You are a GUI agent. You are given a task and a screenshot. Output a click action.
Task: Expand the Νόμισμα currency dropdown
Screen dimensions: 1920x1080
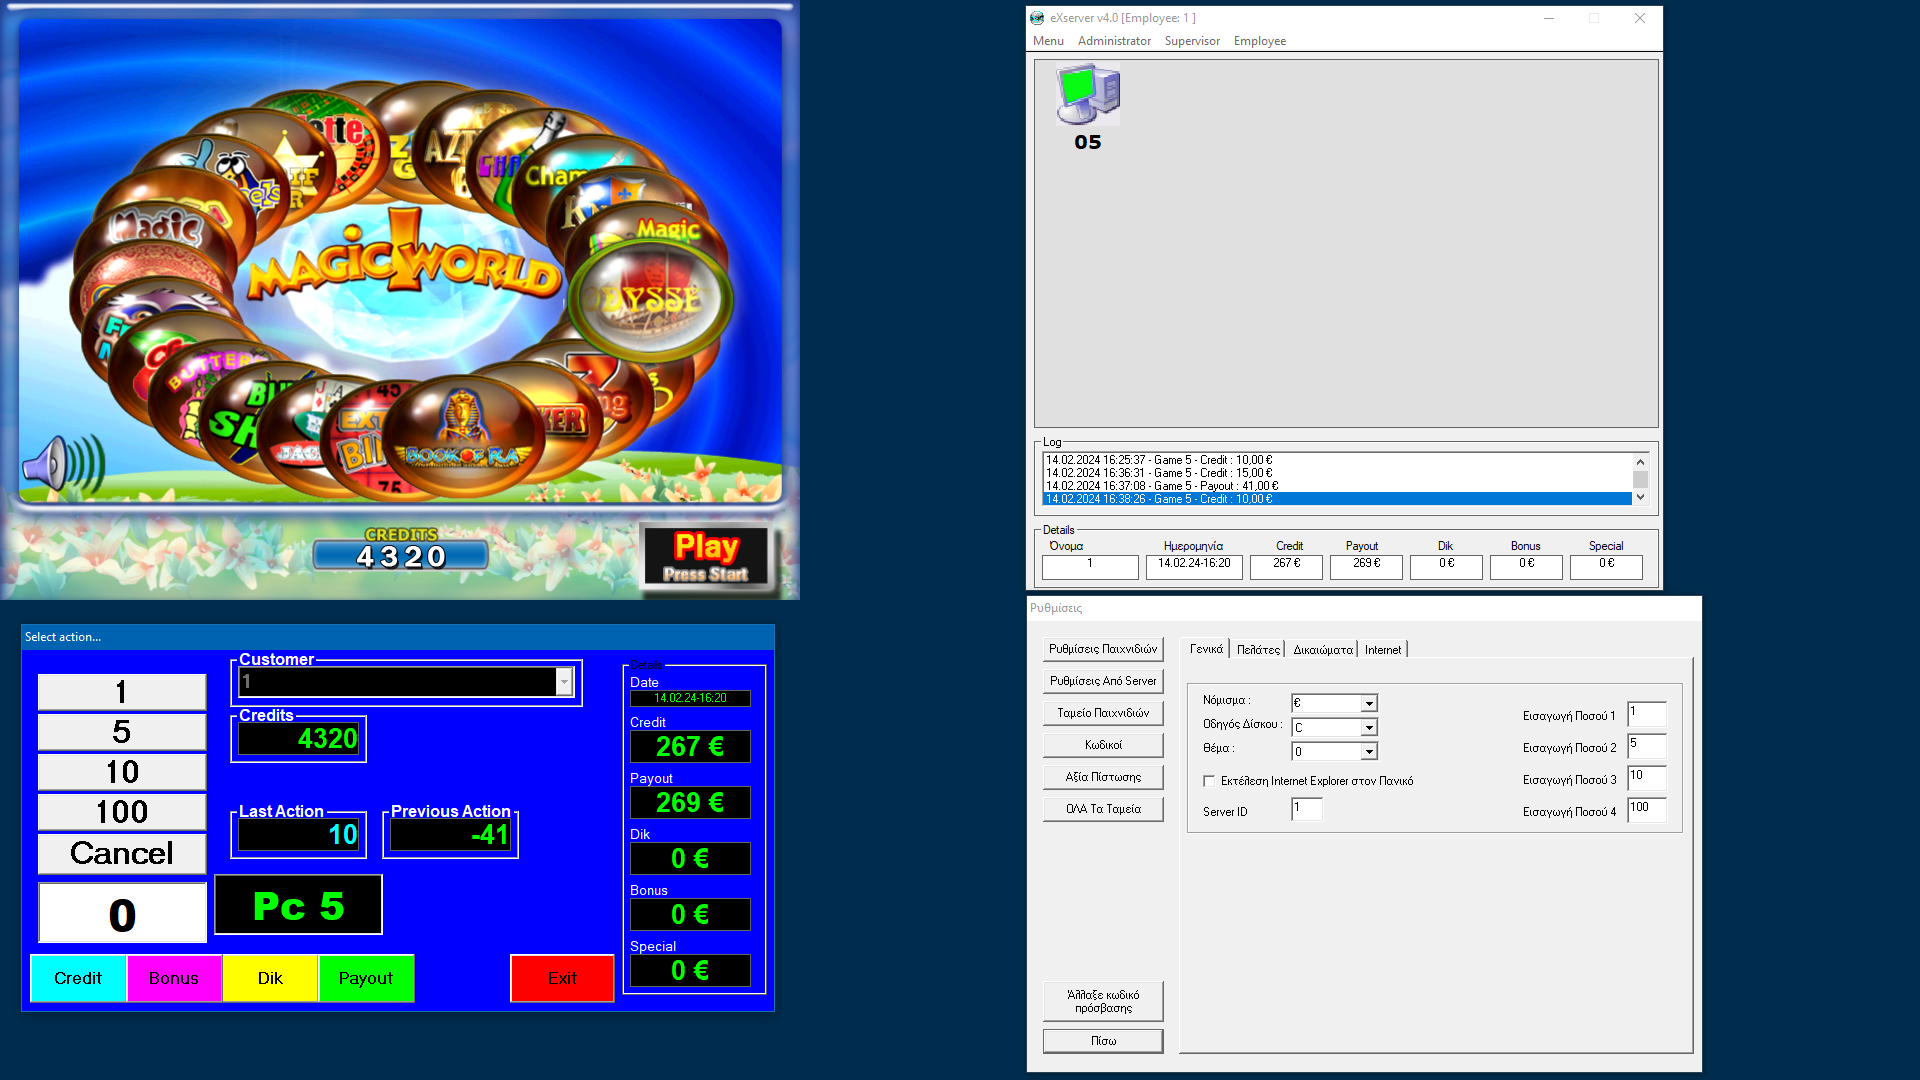click(x=1369, y=704)
